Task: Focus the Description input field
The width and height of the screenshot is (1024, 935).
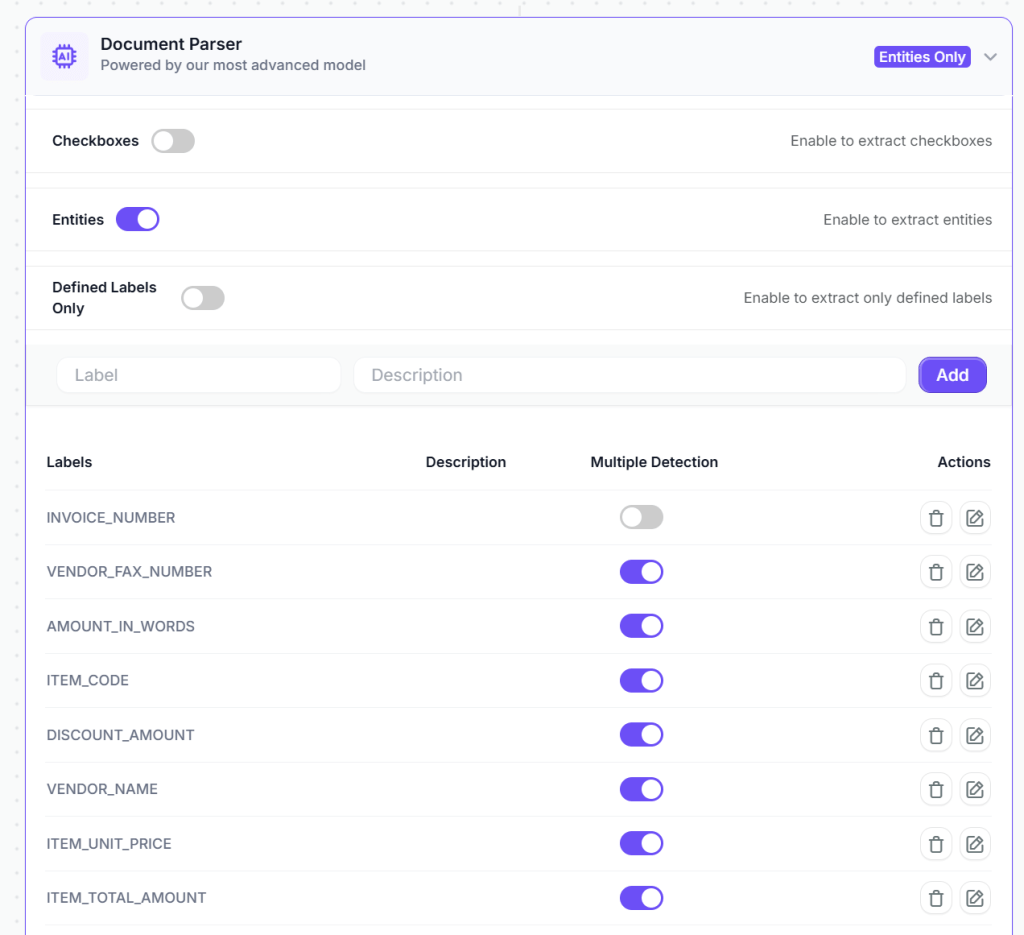Action: click(629, 375)
